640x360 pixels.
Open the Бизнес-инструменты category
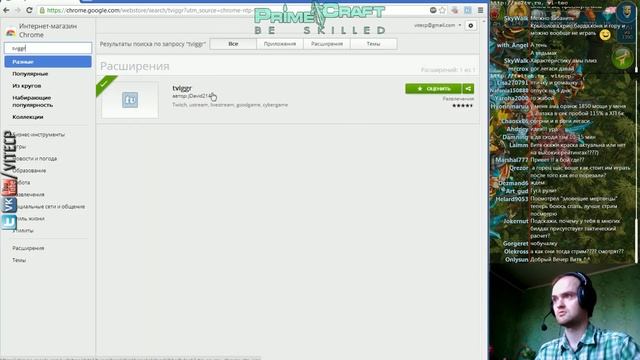point(38,134)
